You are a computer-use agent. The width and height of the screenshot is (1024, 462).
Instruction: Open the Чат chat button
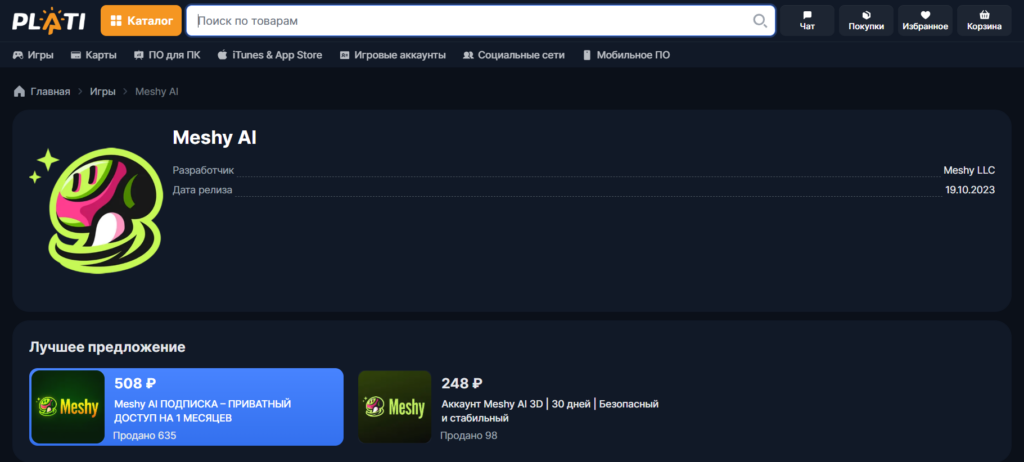(807, 20)
